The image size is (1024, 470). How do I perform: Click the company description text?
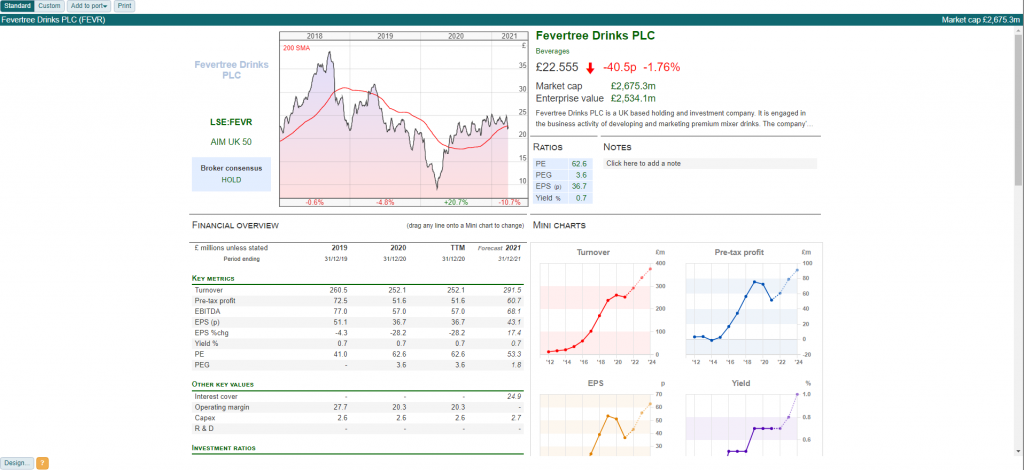pyautogui.click(x=674, y=118)
